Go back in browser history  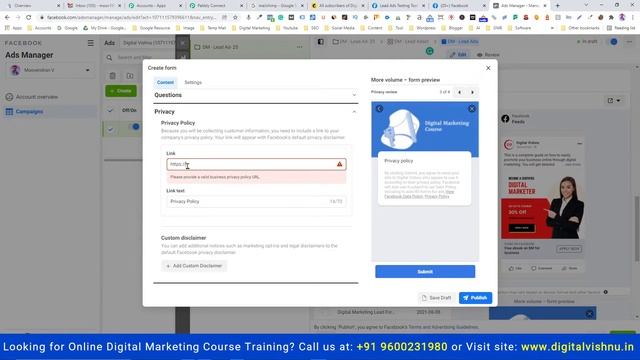7,18
